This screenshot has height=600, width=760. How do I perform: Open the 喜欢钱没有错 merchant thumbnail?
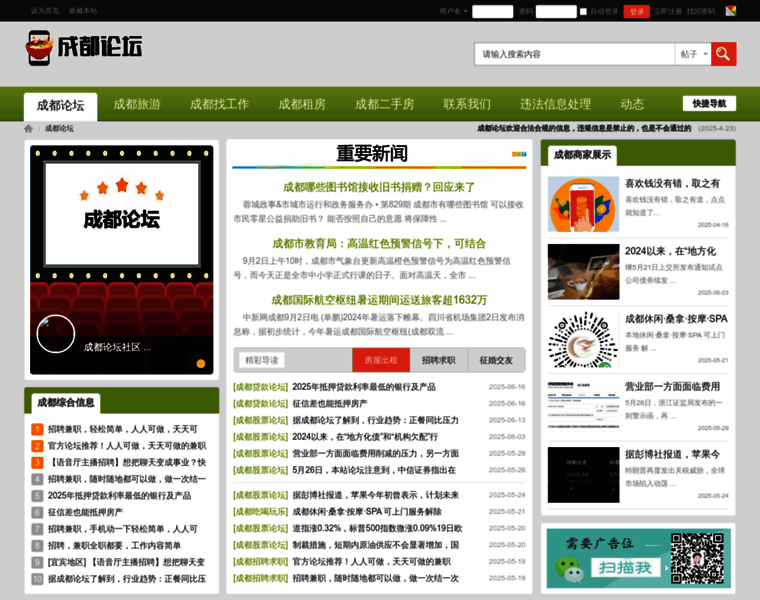pos(584,204)
